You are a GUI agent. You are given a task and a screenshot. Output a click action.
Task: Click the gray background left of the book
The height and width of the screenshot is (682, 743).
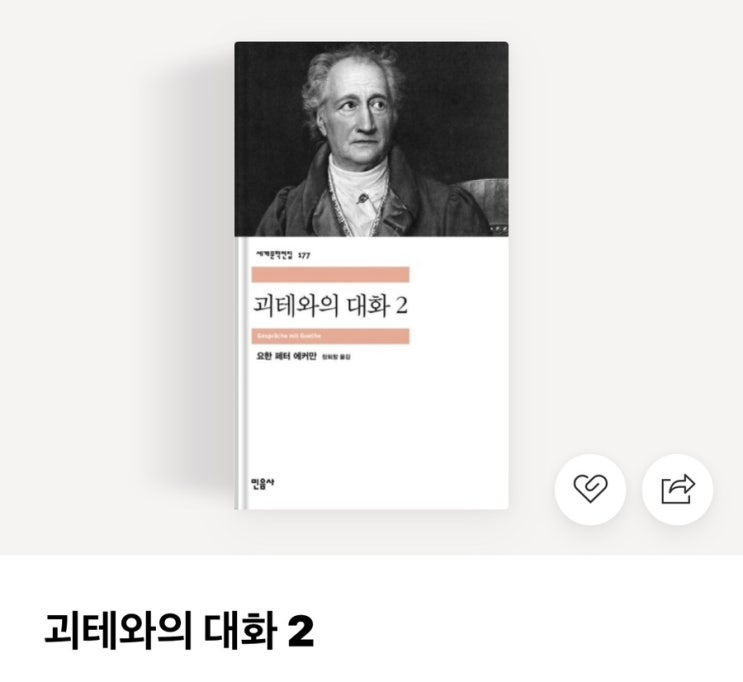pyautogui.click(x=116, y=277)
